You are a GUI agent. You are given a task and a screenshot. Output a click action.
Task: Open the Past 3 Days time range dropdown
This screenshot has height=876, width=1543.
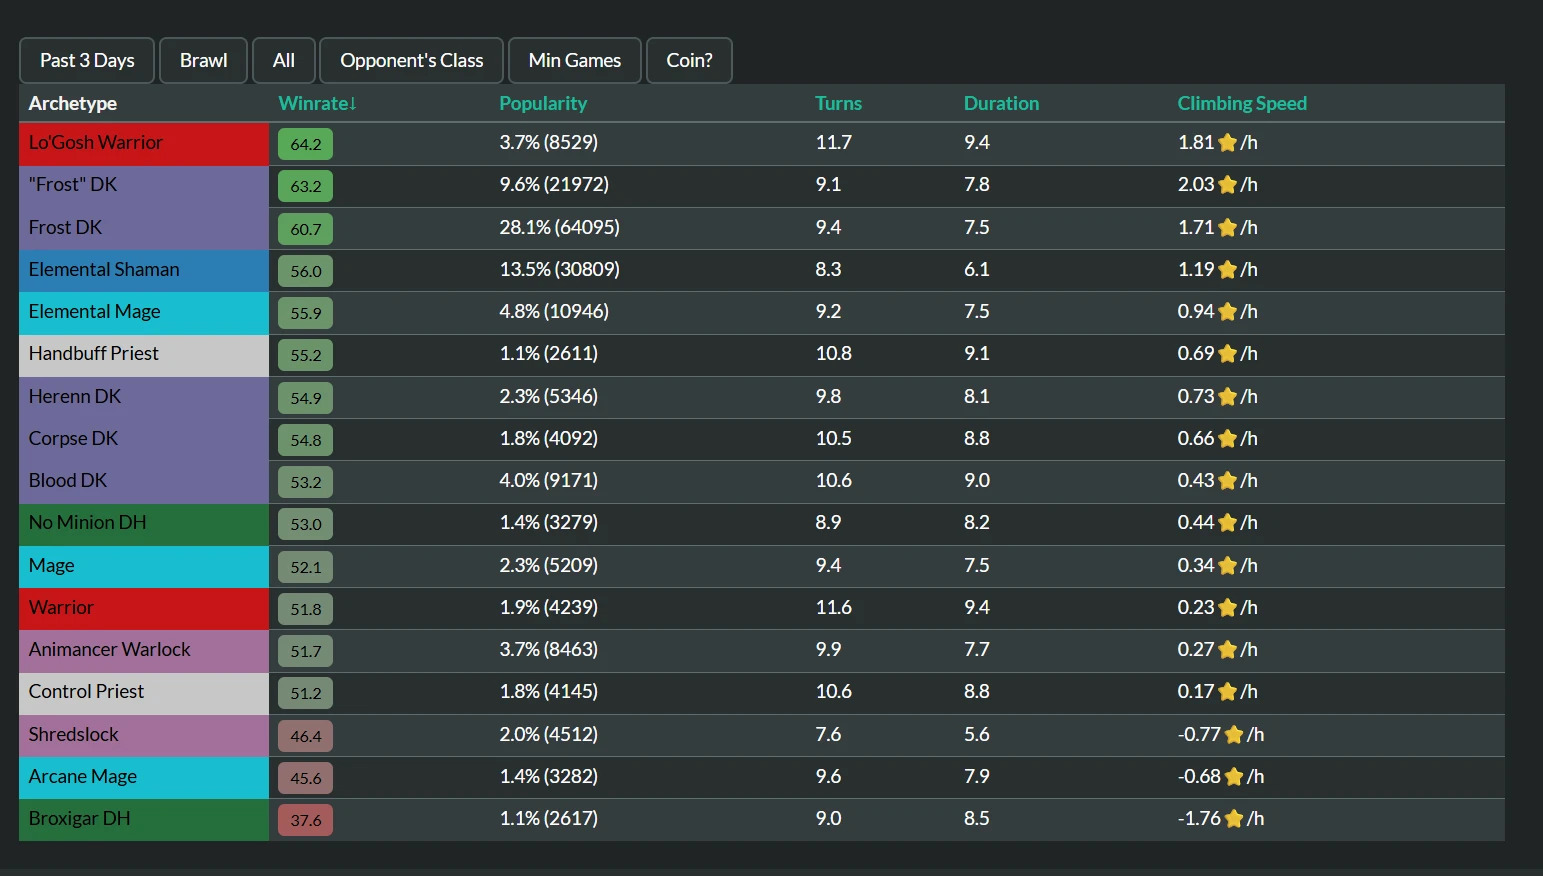point(87,61)
